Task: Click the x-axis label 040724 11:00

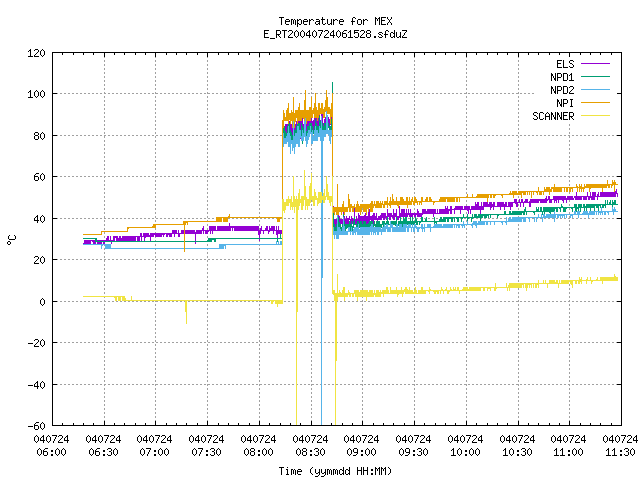Action: point(569,446)
